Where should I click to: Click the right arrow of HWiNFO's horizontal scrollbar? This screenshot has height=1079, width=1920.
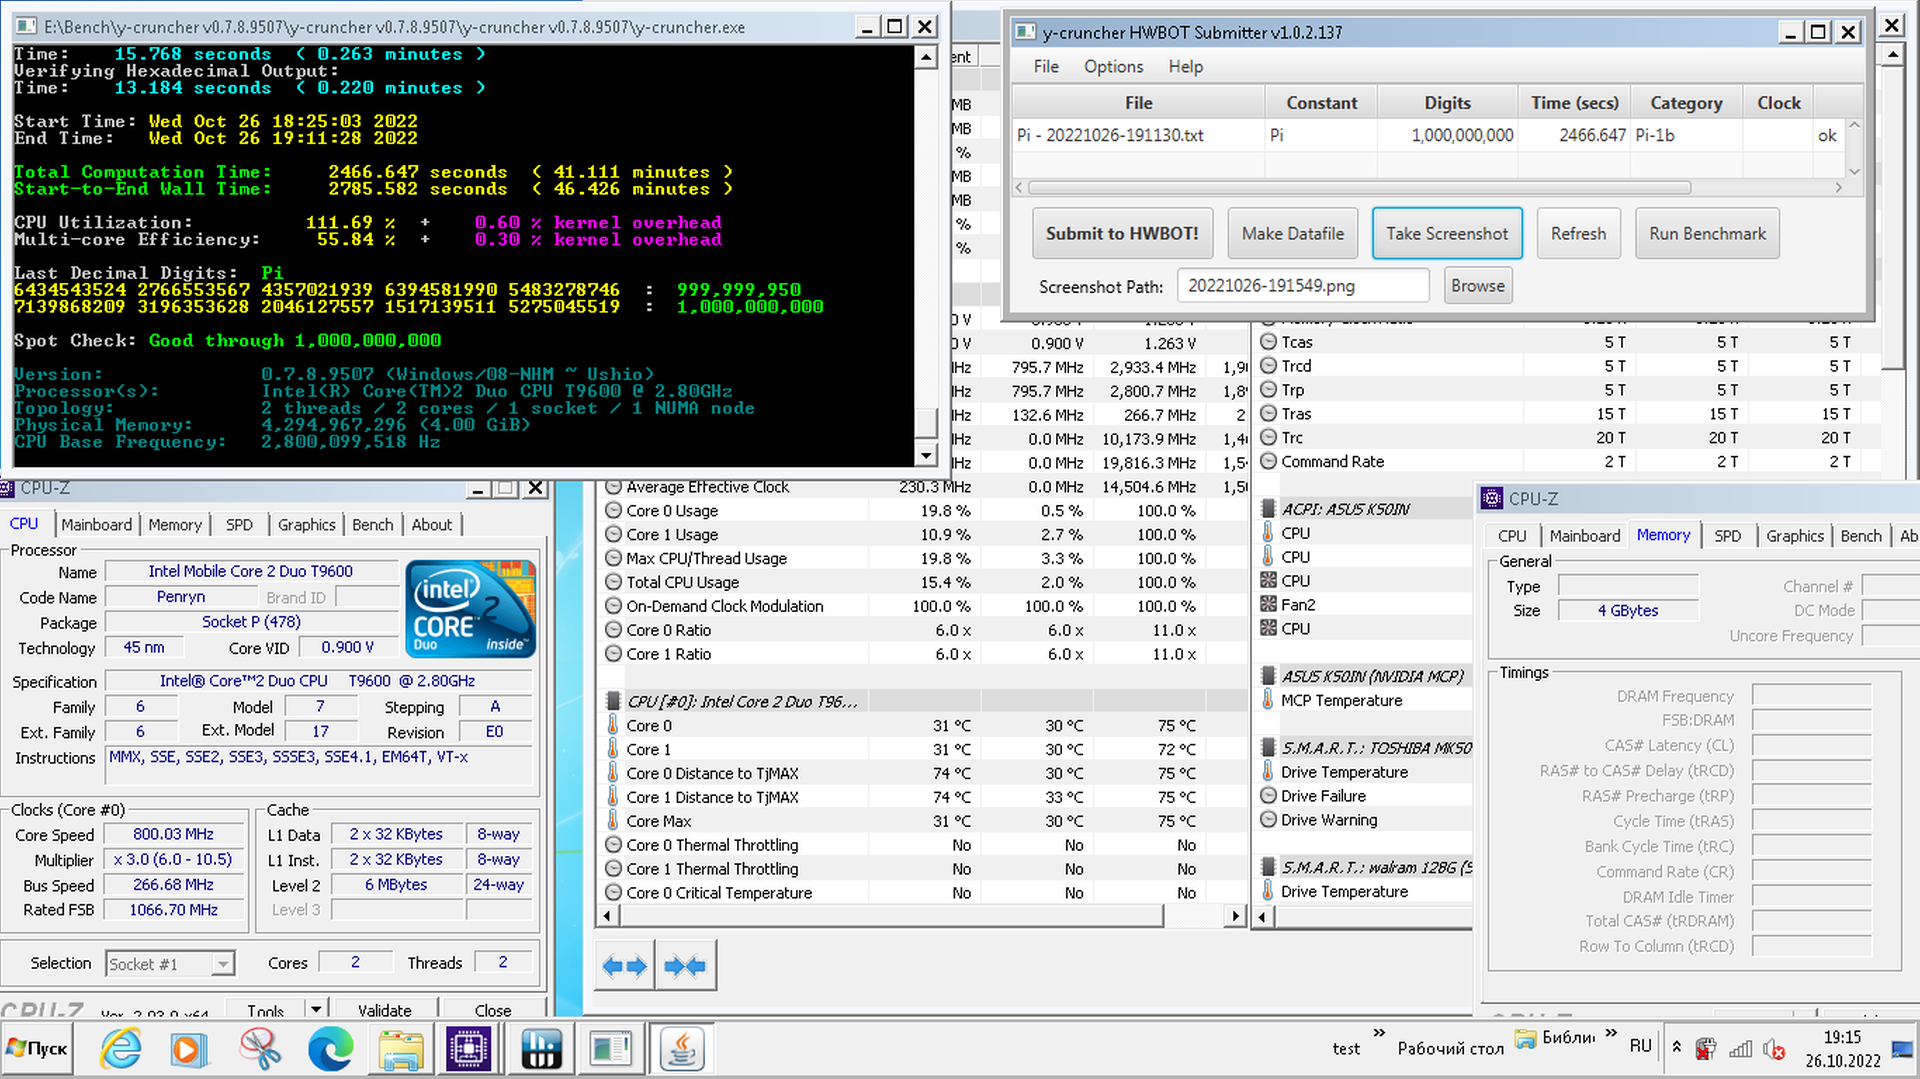click(x=1236, y=915)
